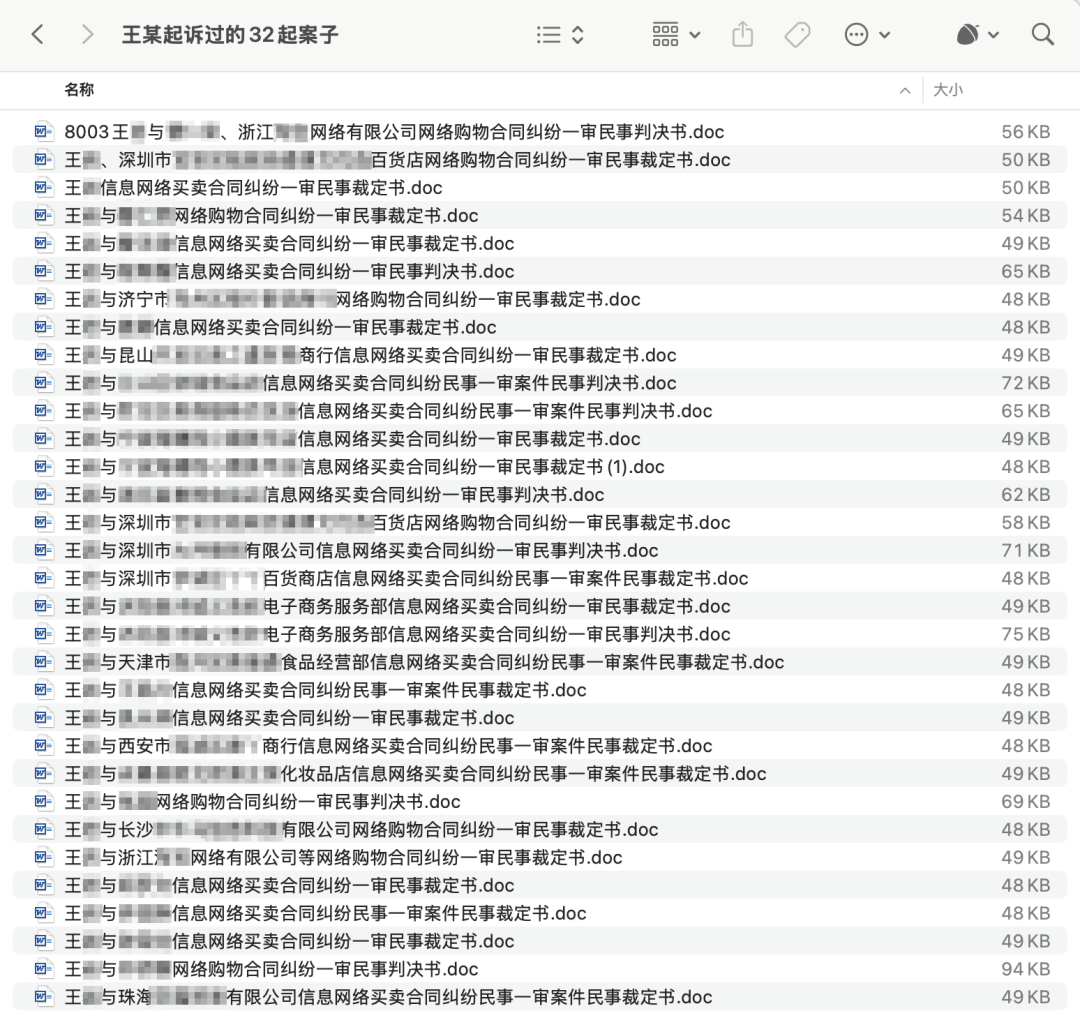This screenshot has height=1027, width=1080.
Task: Sort files by 大小 column header
Action: [x=947, y=90]
